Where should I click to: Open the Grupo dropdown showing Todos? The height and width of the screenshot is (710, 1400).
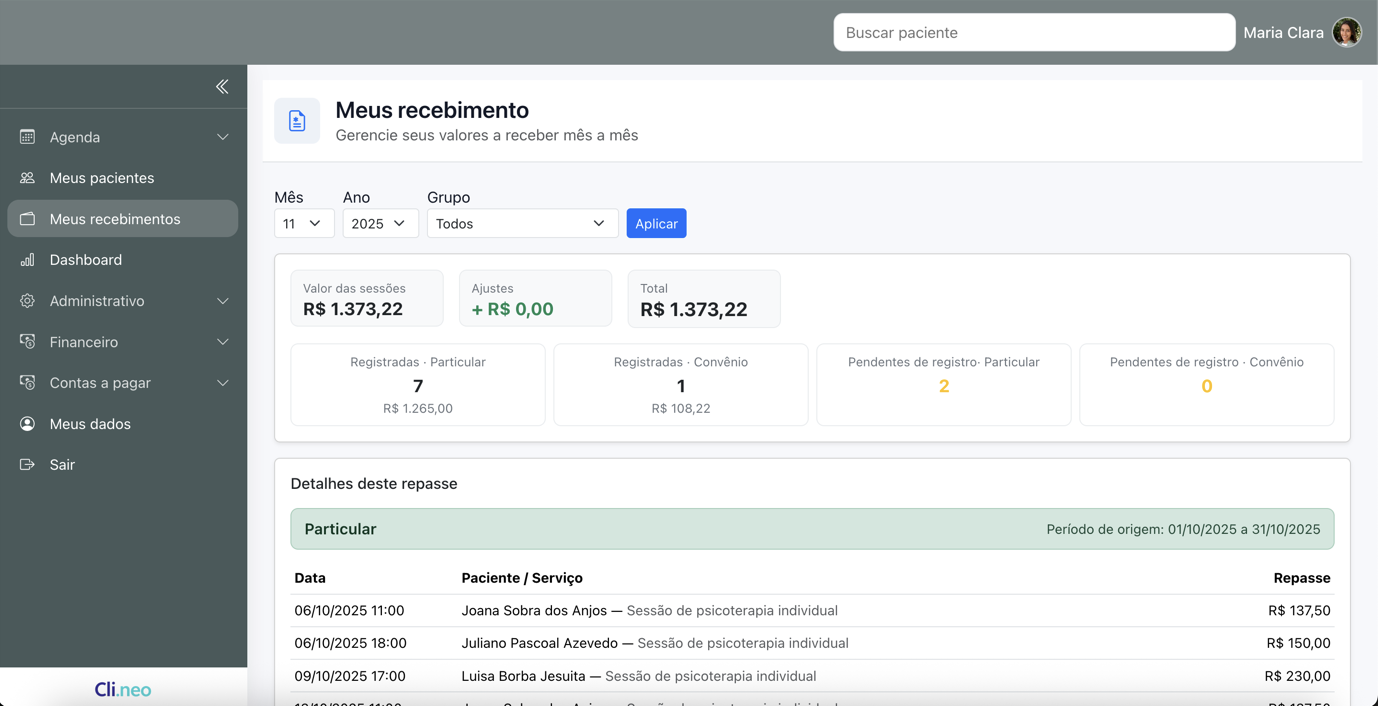(522, 224)
